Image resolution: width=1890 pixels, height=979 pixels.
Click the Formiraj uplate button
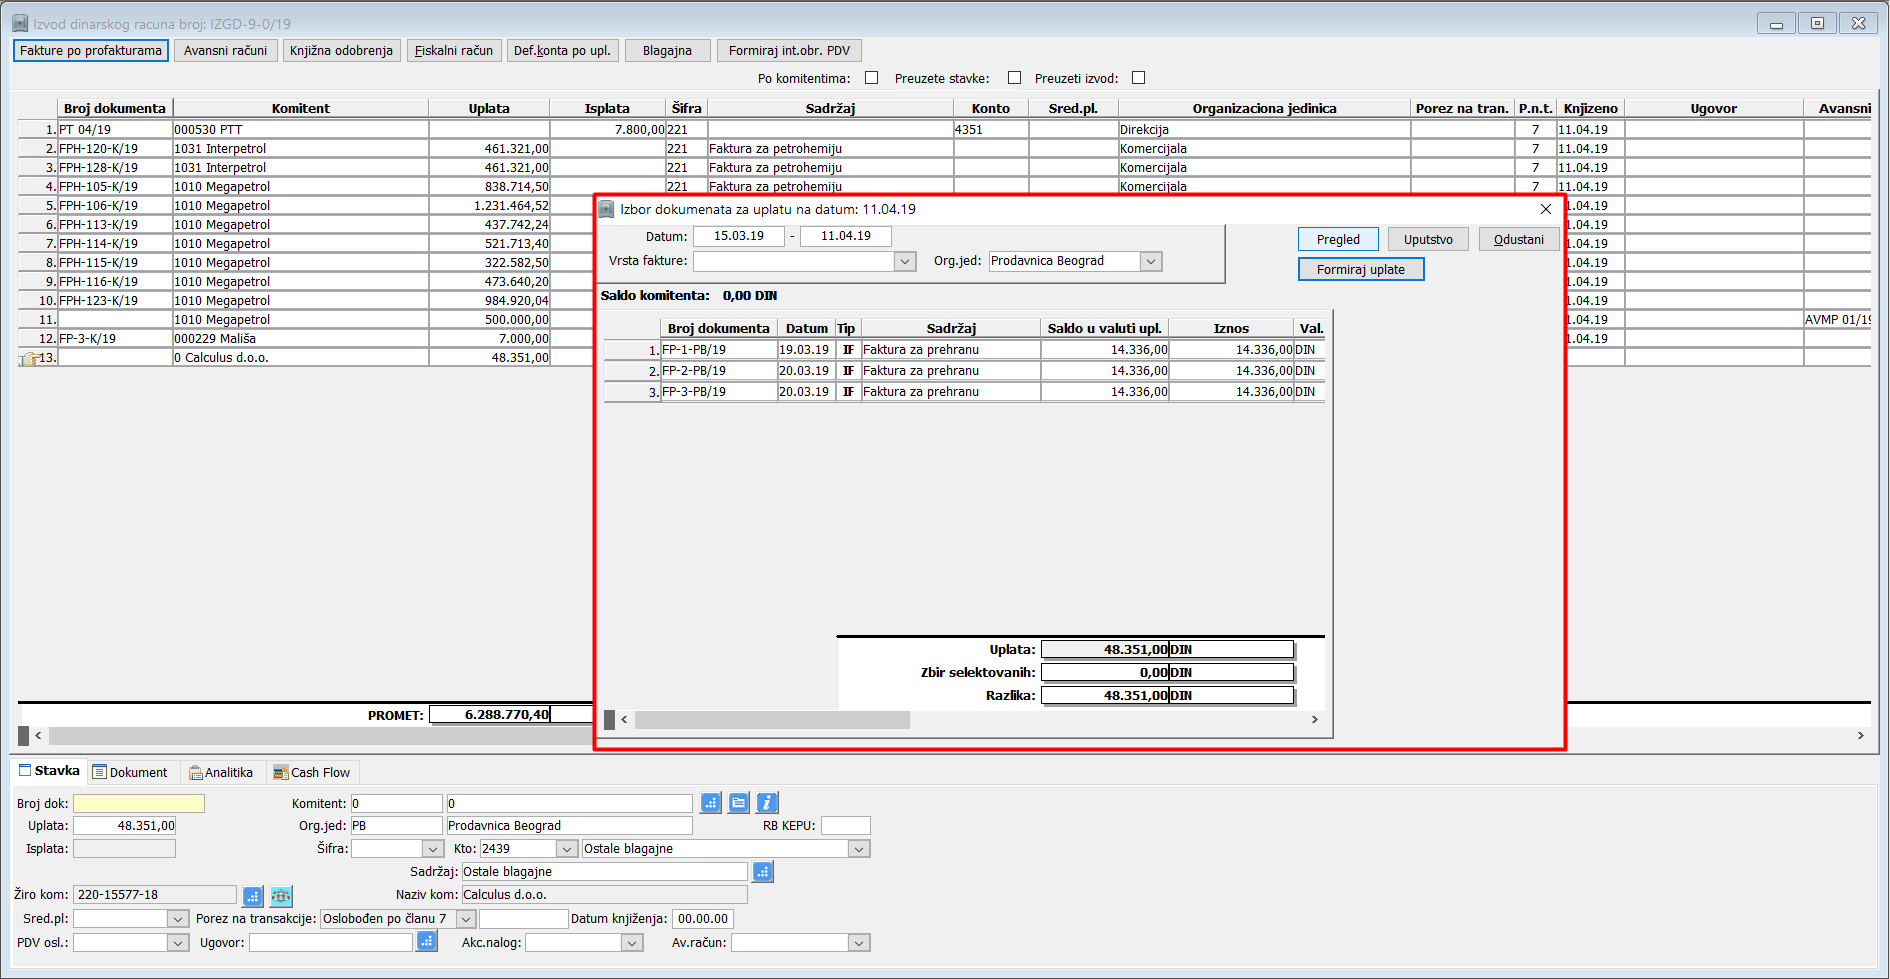tap(1361, 269)
